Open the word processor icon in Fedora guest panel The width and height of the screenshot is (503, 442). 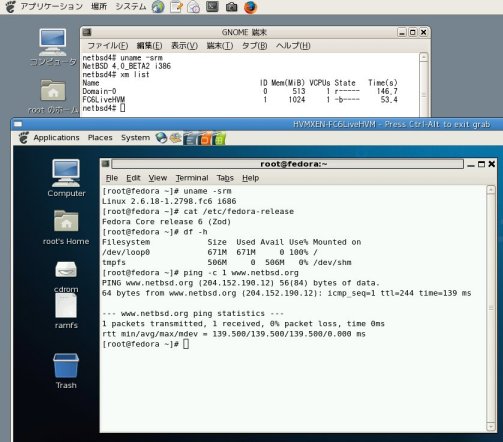tap(190, 138)
